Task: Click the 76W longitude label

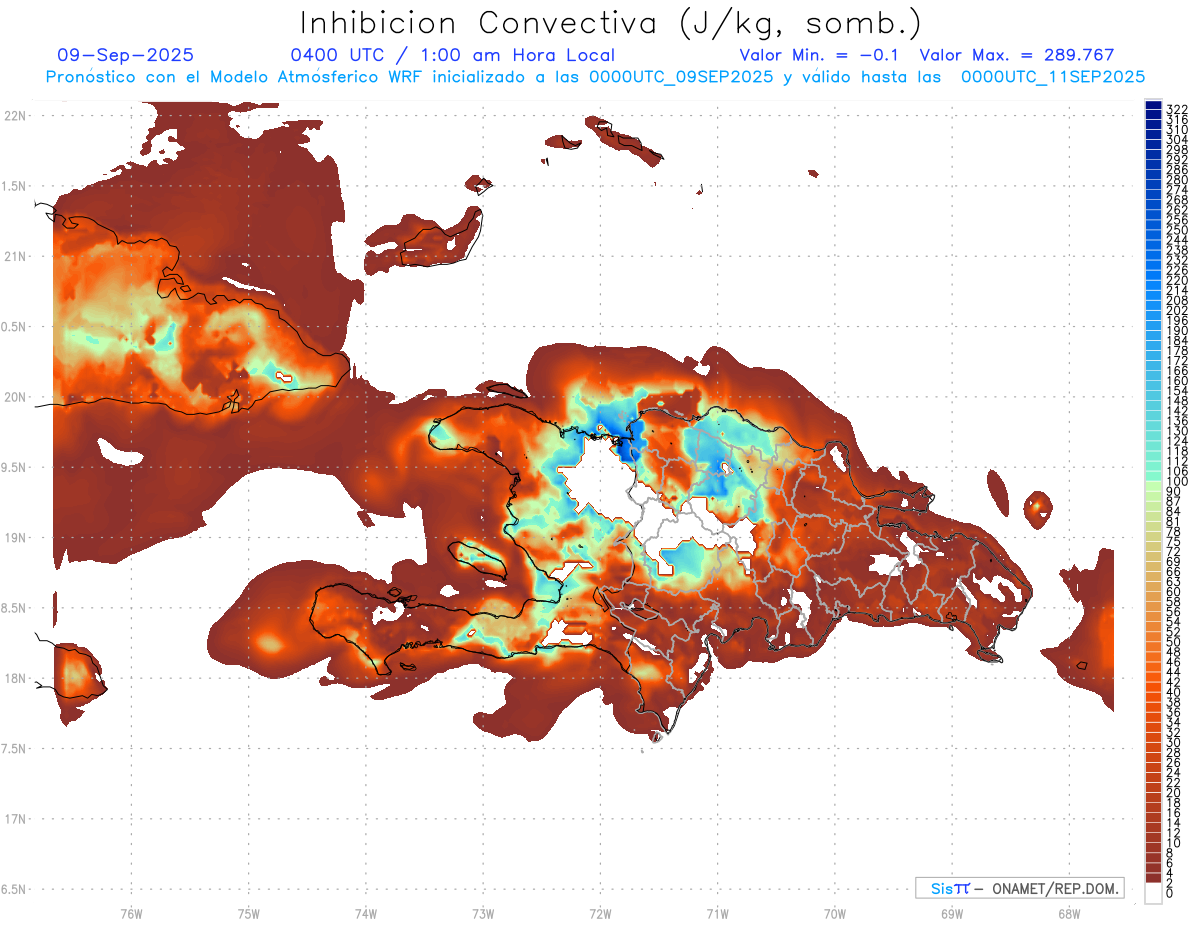Action: coord(131,913)
